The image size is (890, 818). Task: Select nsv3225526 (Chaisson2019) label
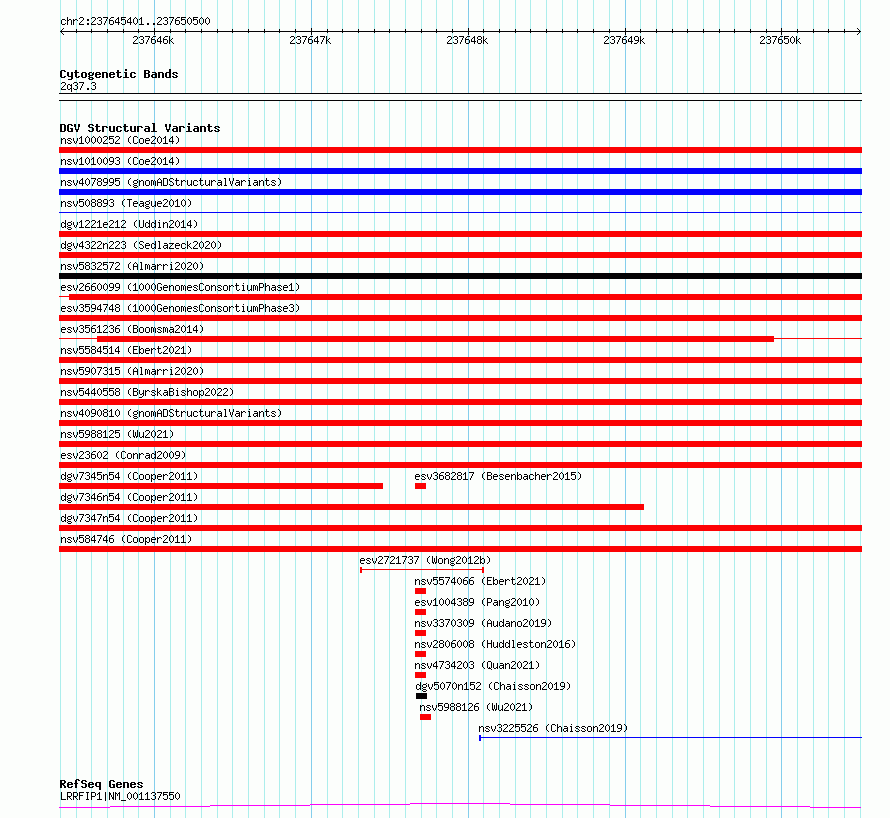[x=553, y=728]
